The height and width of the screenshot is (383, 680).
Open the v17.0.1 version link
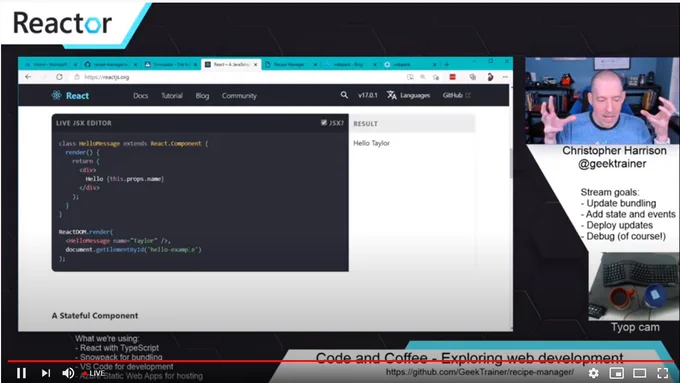368,95
